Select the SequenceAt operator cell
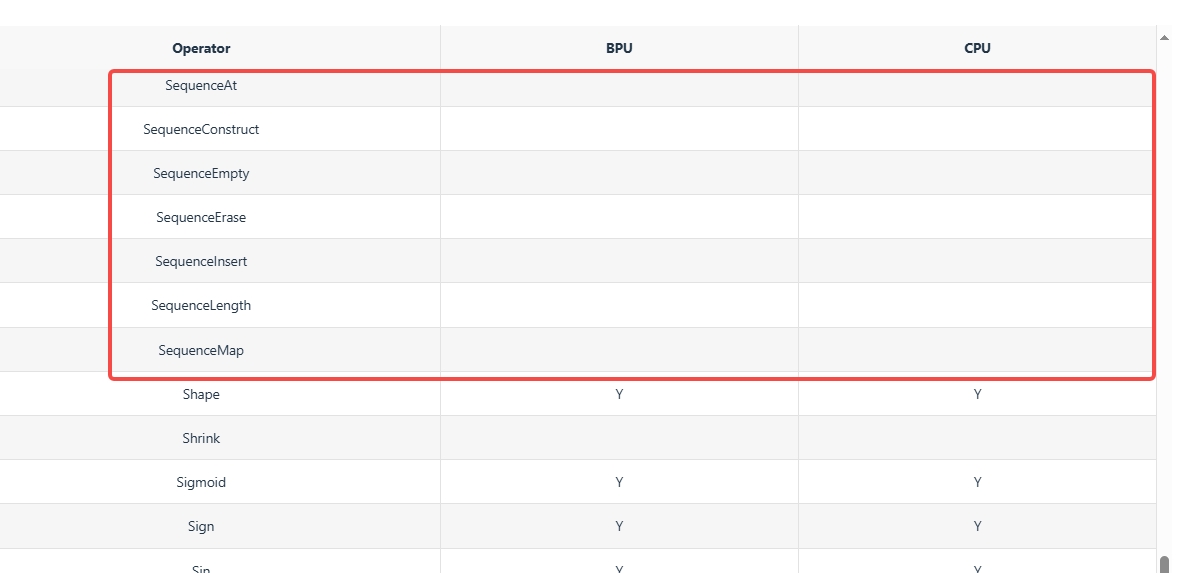 coord(201,86)
